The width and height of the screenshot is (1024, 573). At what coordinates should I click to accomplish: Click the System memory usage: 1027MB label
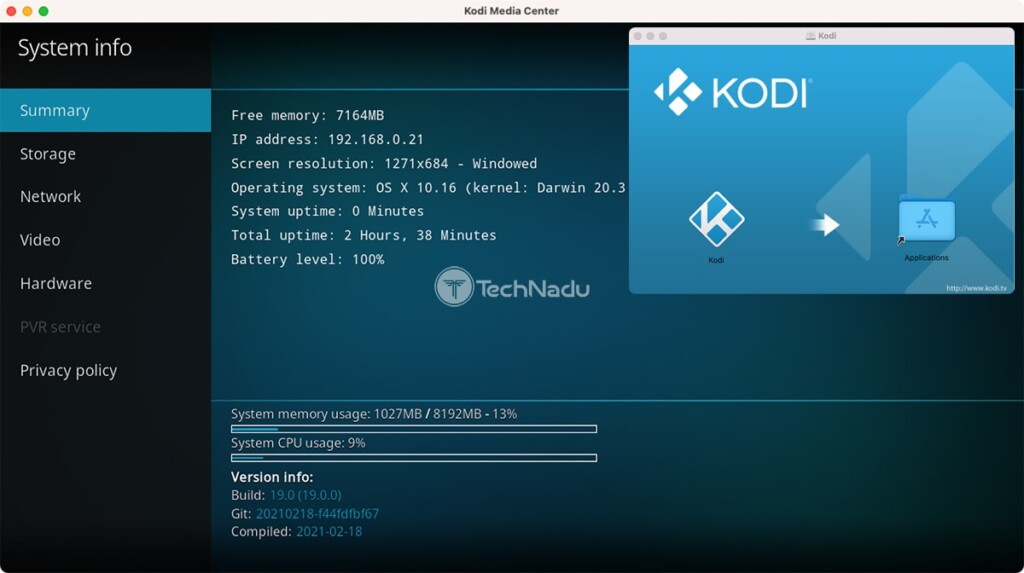(x=374, y=414)
